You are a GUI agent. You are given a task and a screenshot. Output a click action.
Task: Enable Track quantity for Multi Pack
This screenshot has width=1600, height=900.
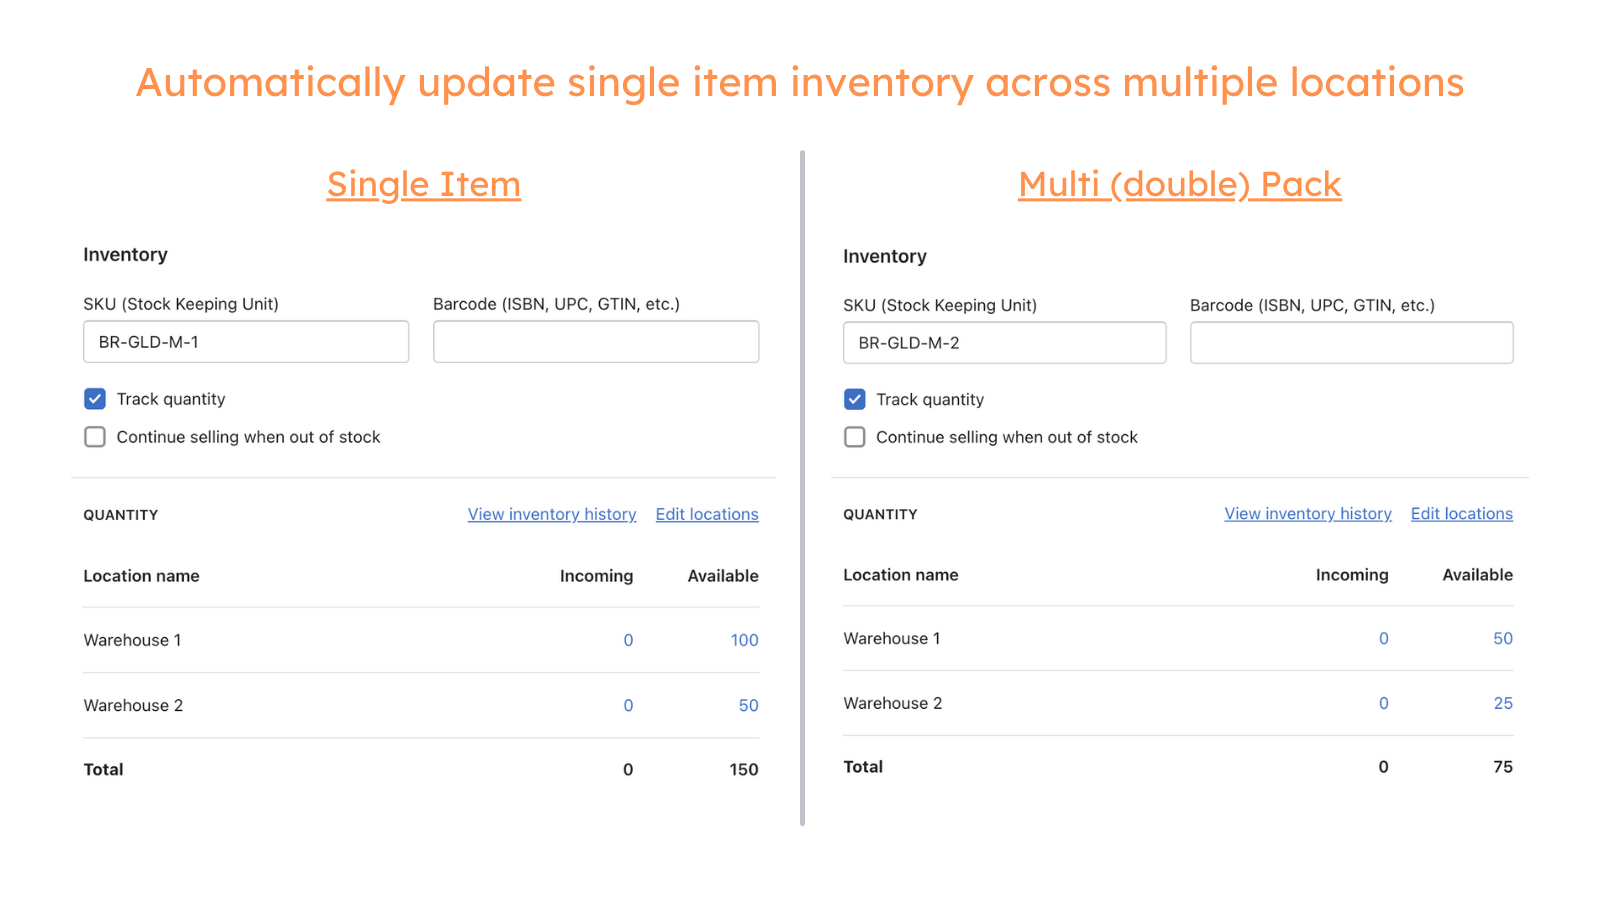pos(854,399)
